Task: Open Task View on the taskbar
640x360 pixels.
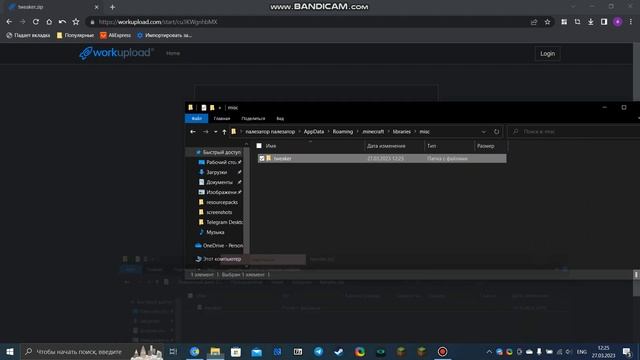Action: [x=173, y=351]
